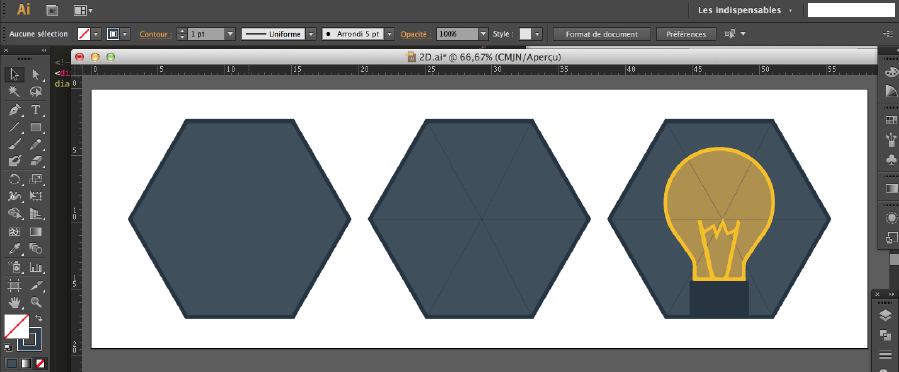Select the Shape Builder tool

15,214
